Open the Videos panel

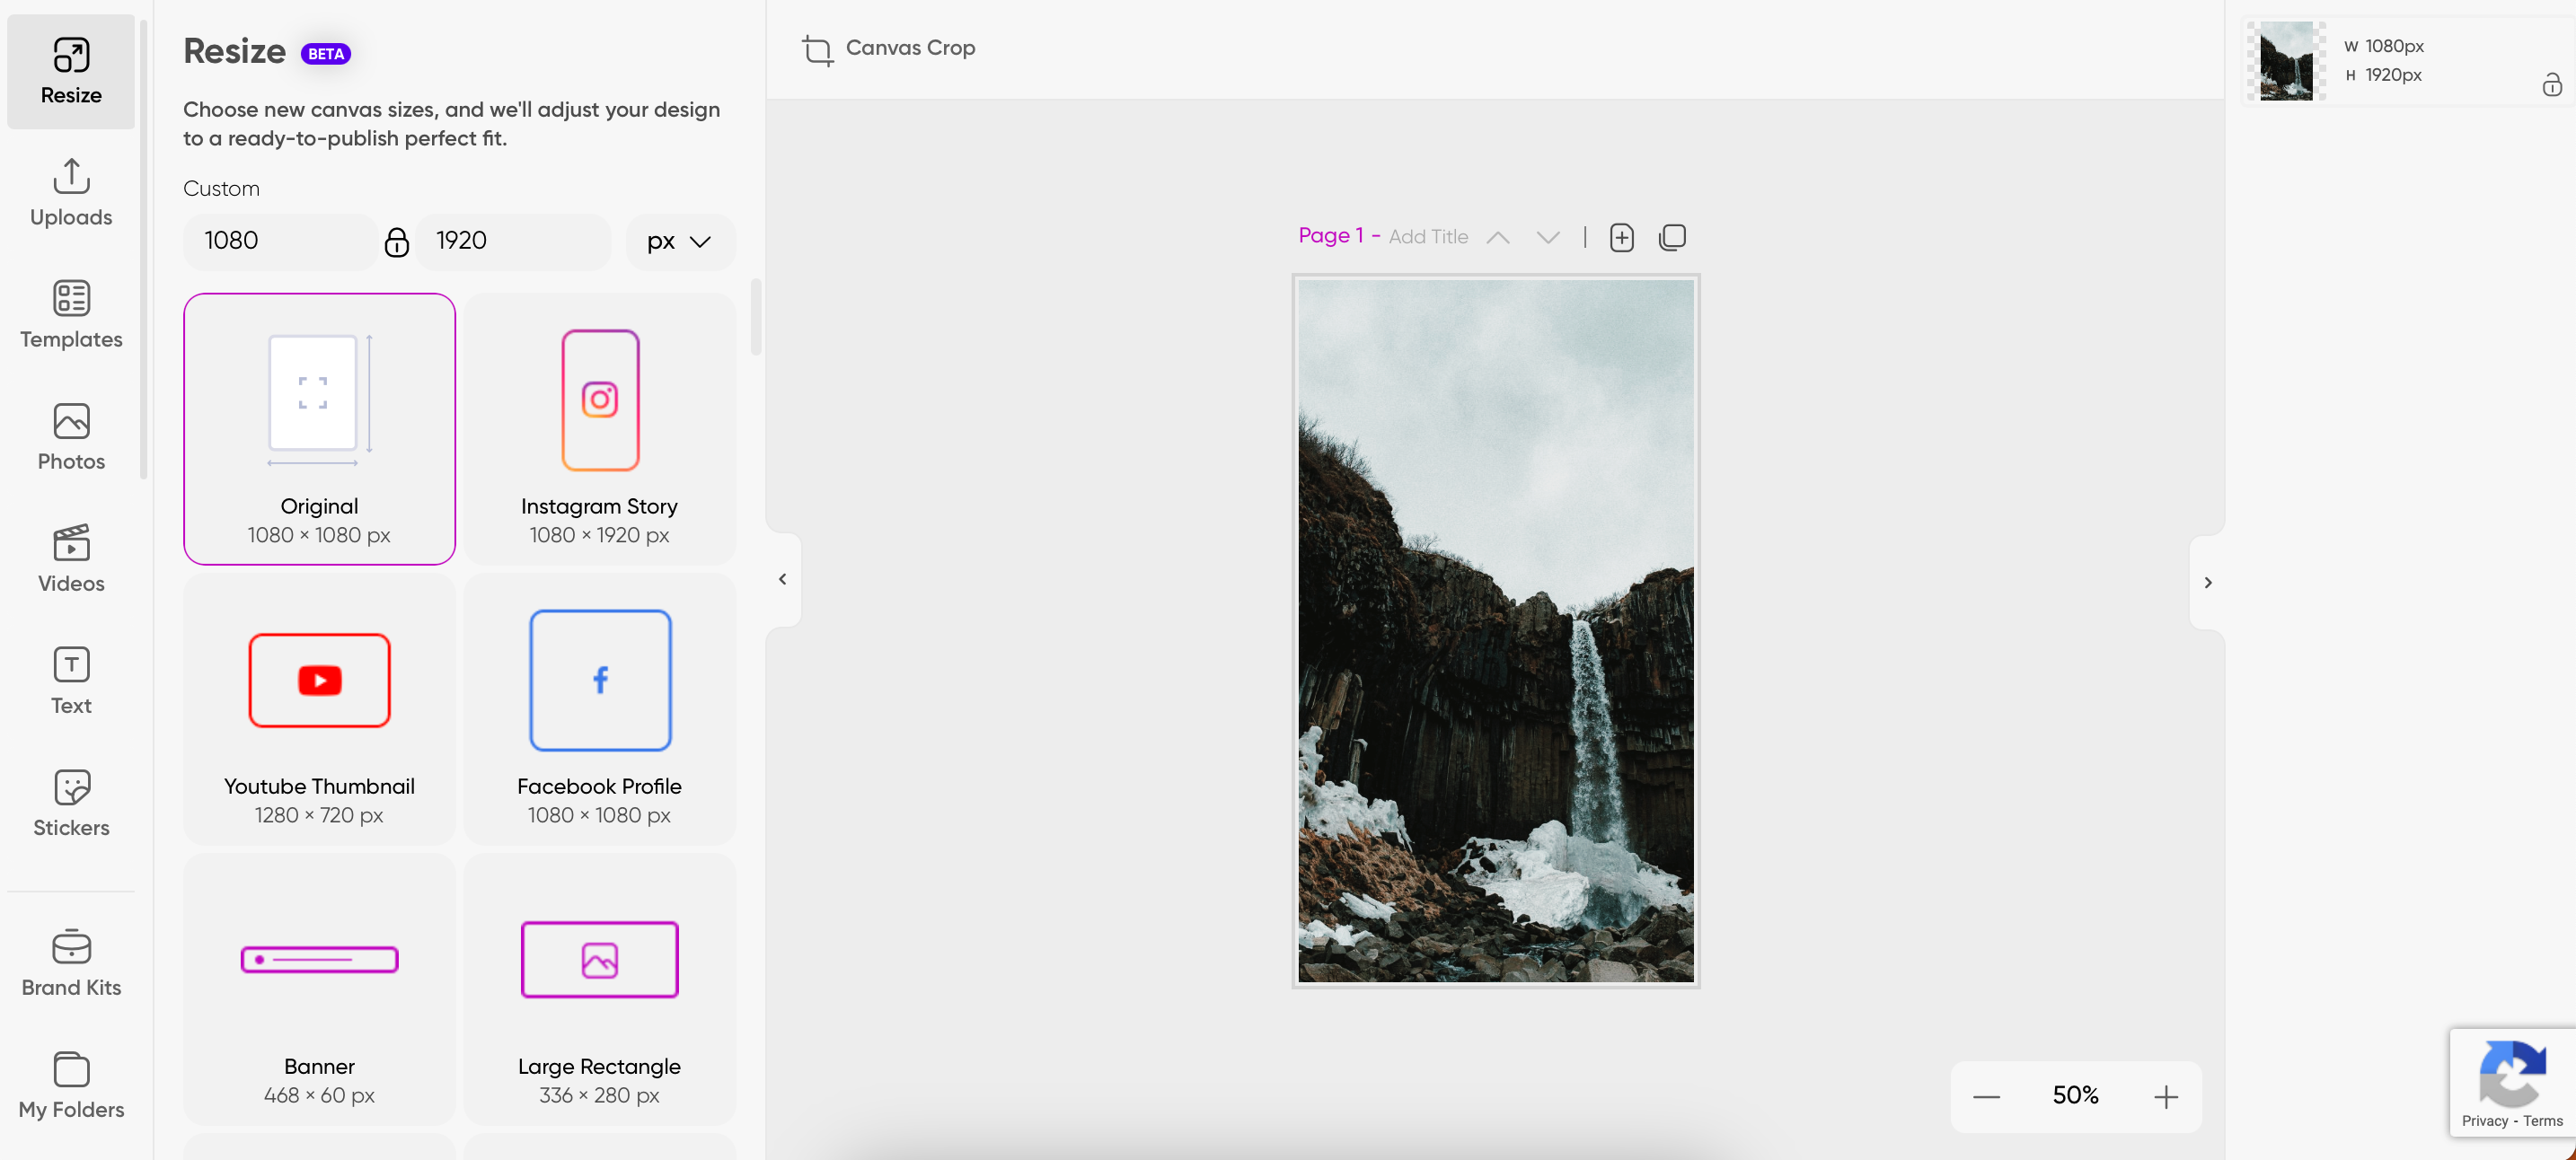coord(71,558)
